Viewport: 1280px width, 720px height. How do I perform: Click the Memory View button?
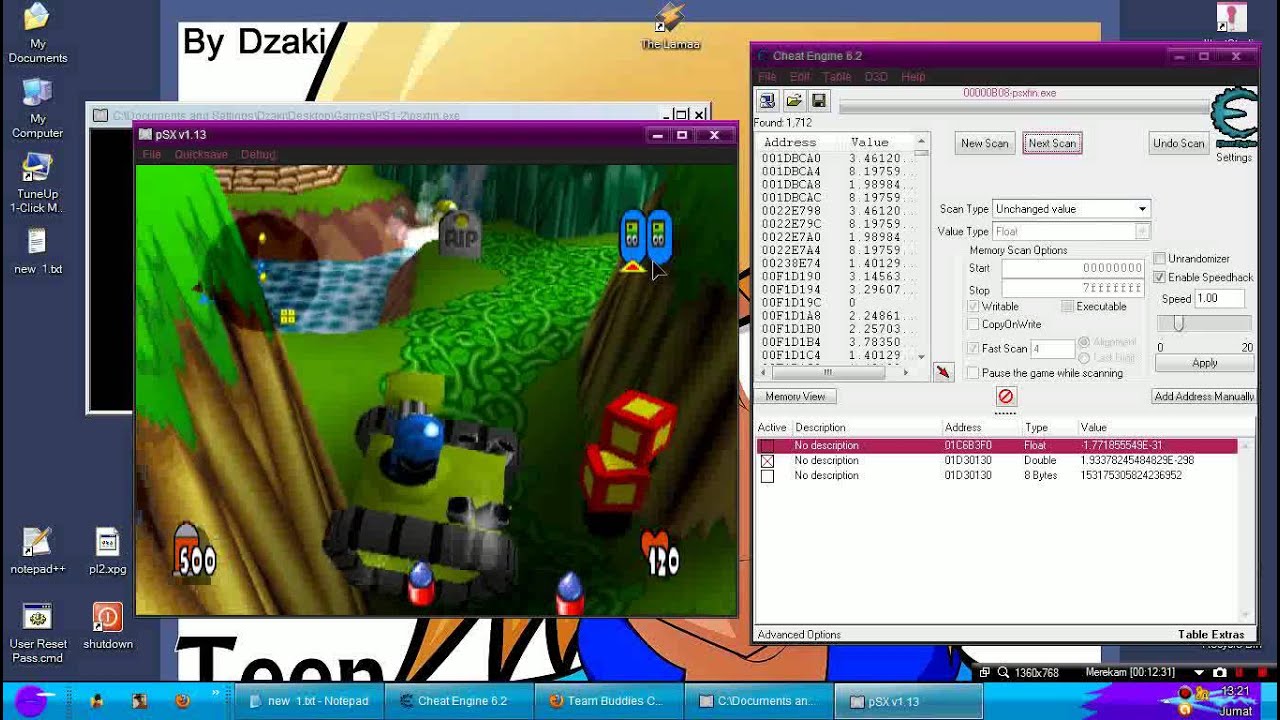coord(795,397)
